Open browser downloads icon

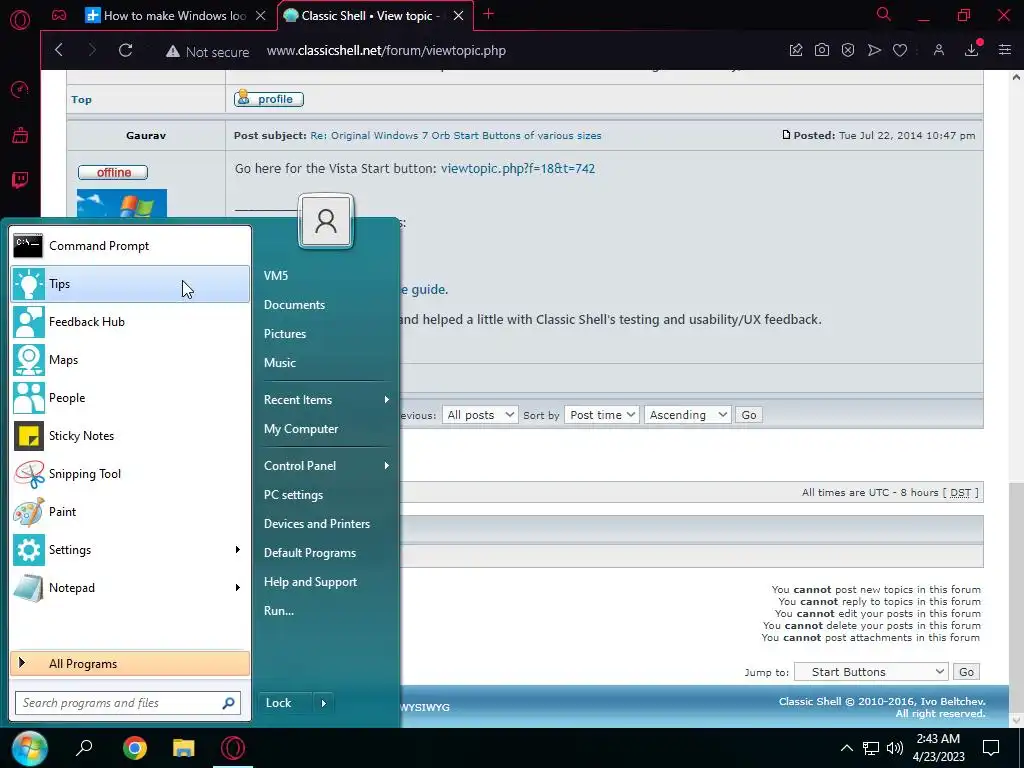(x=972, y=50)
